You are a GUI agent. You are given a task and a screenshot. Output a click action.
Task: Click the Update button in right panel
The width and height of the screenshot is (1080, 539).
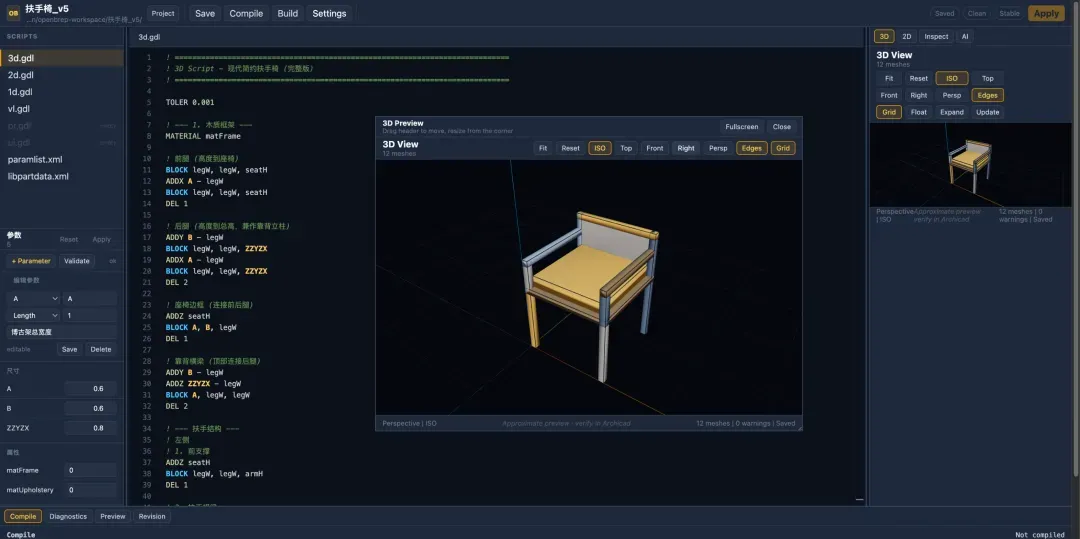click(x=988, y=112)
